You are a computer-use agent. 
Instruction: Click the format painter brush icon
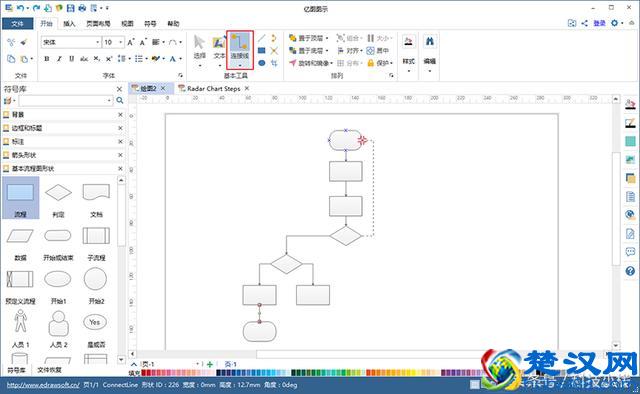pyautogui.click(x=24, y=42)
